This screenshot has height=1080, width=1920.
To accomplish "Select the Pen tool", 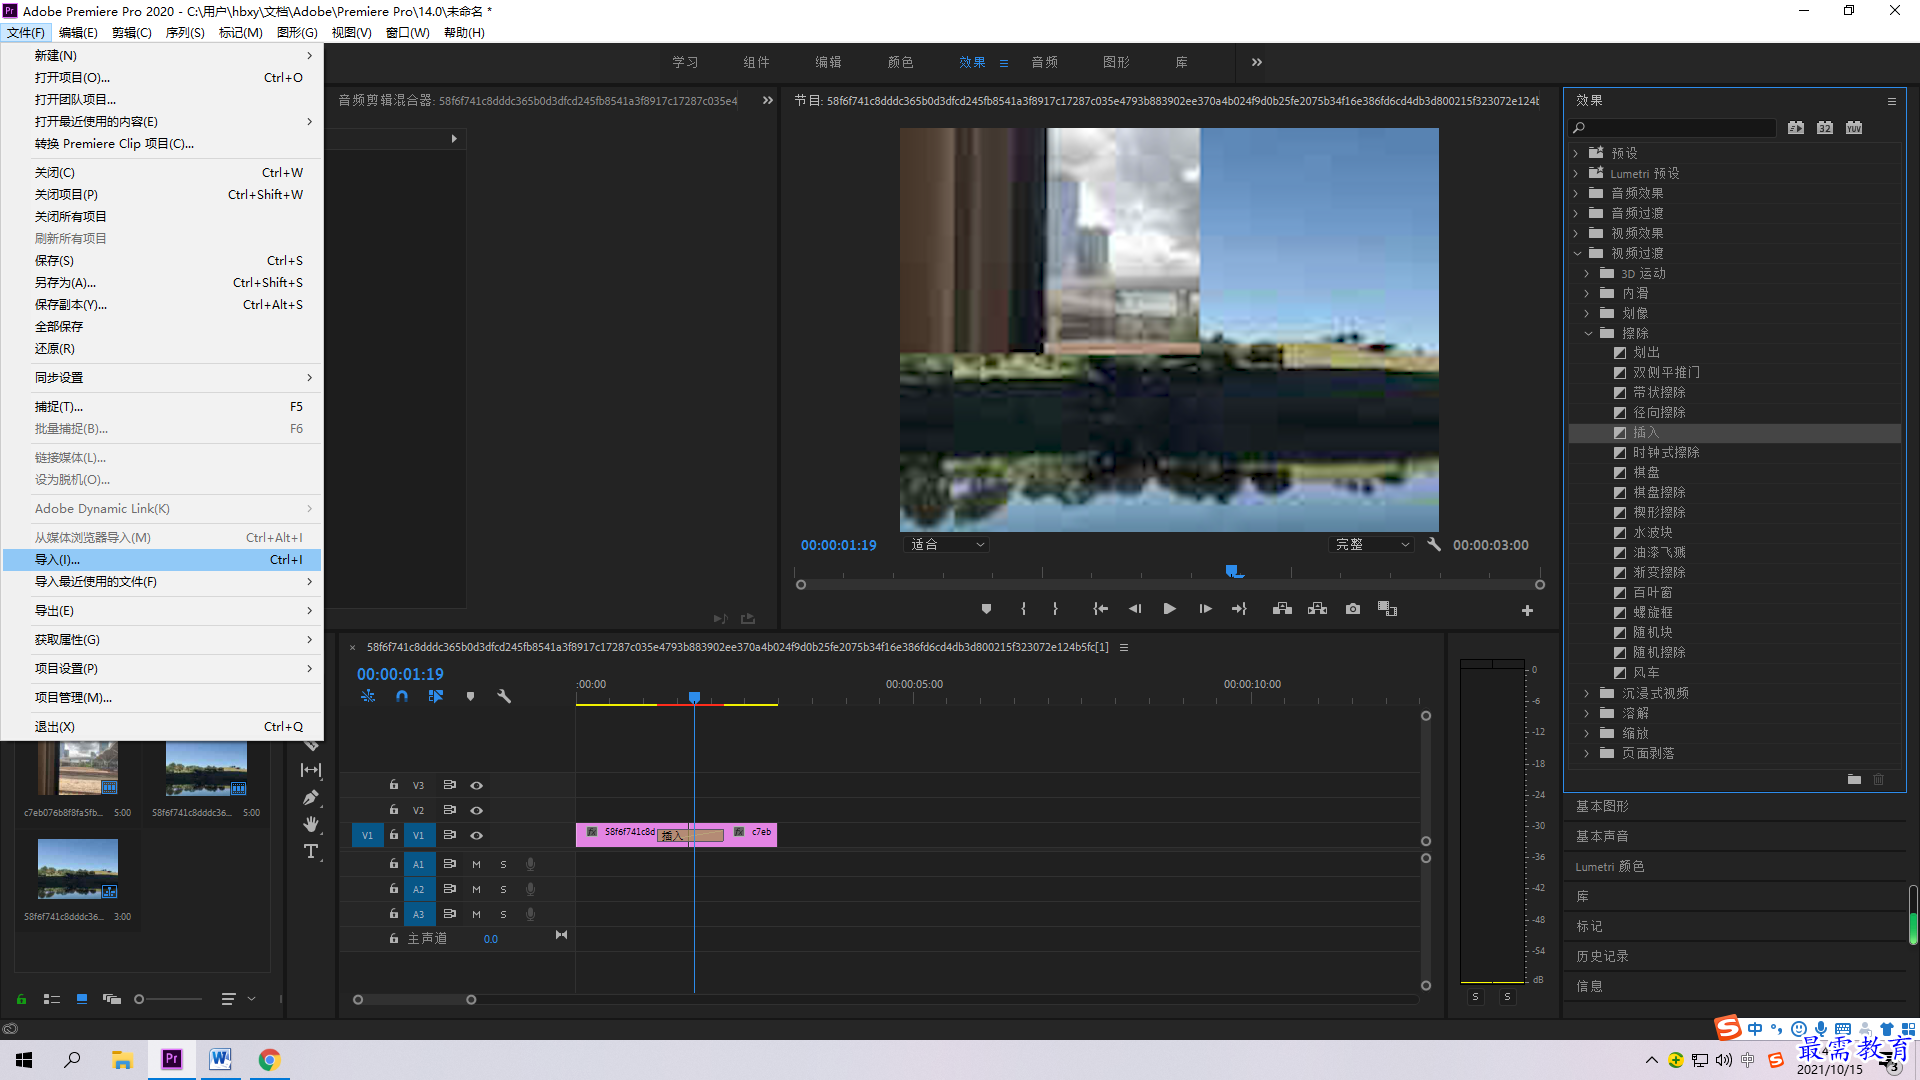I will [x=311, y=798].
